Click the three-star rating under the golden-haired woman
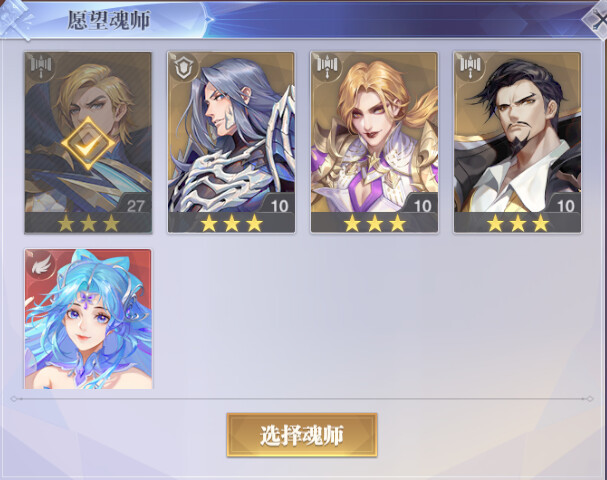The height and width of the screenshot is (480, 607). coord(374,223)
